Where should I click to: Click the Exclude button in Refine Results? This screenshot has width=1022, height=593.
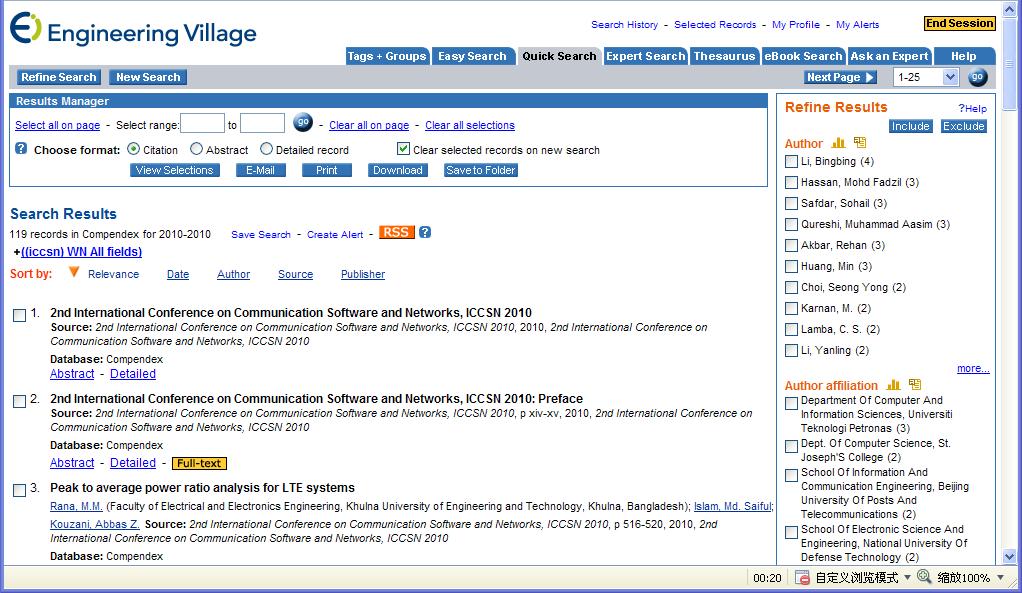[x=963, y=126]
